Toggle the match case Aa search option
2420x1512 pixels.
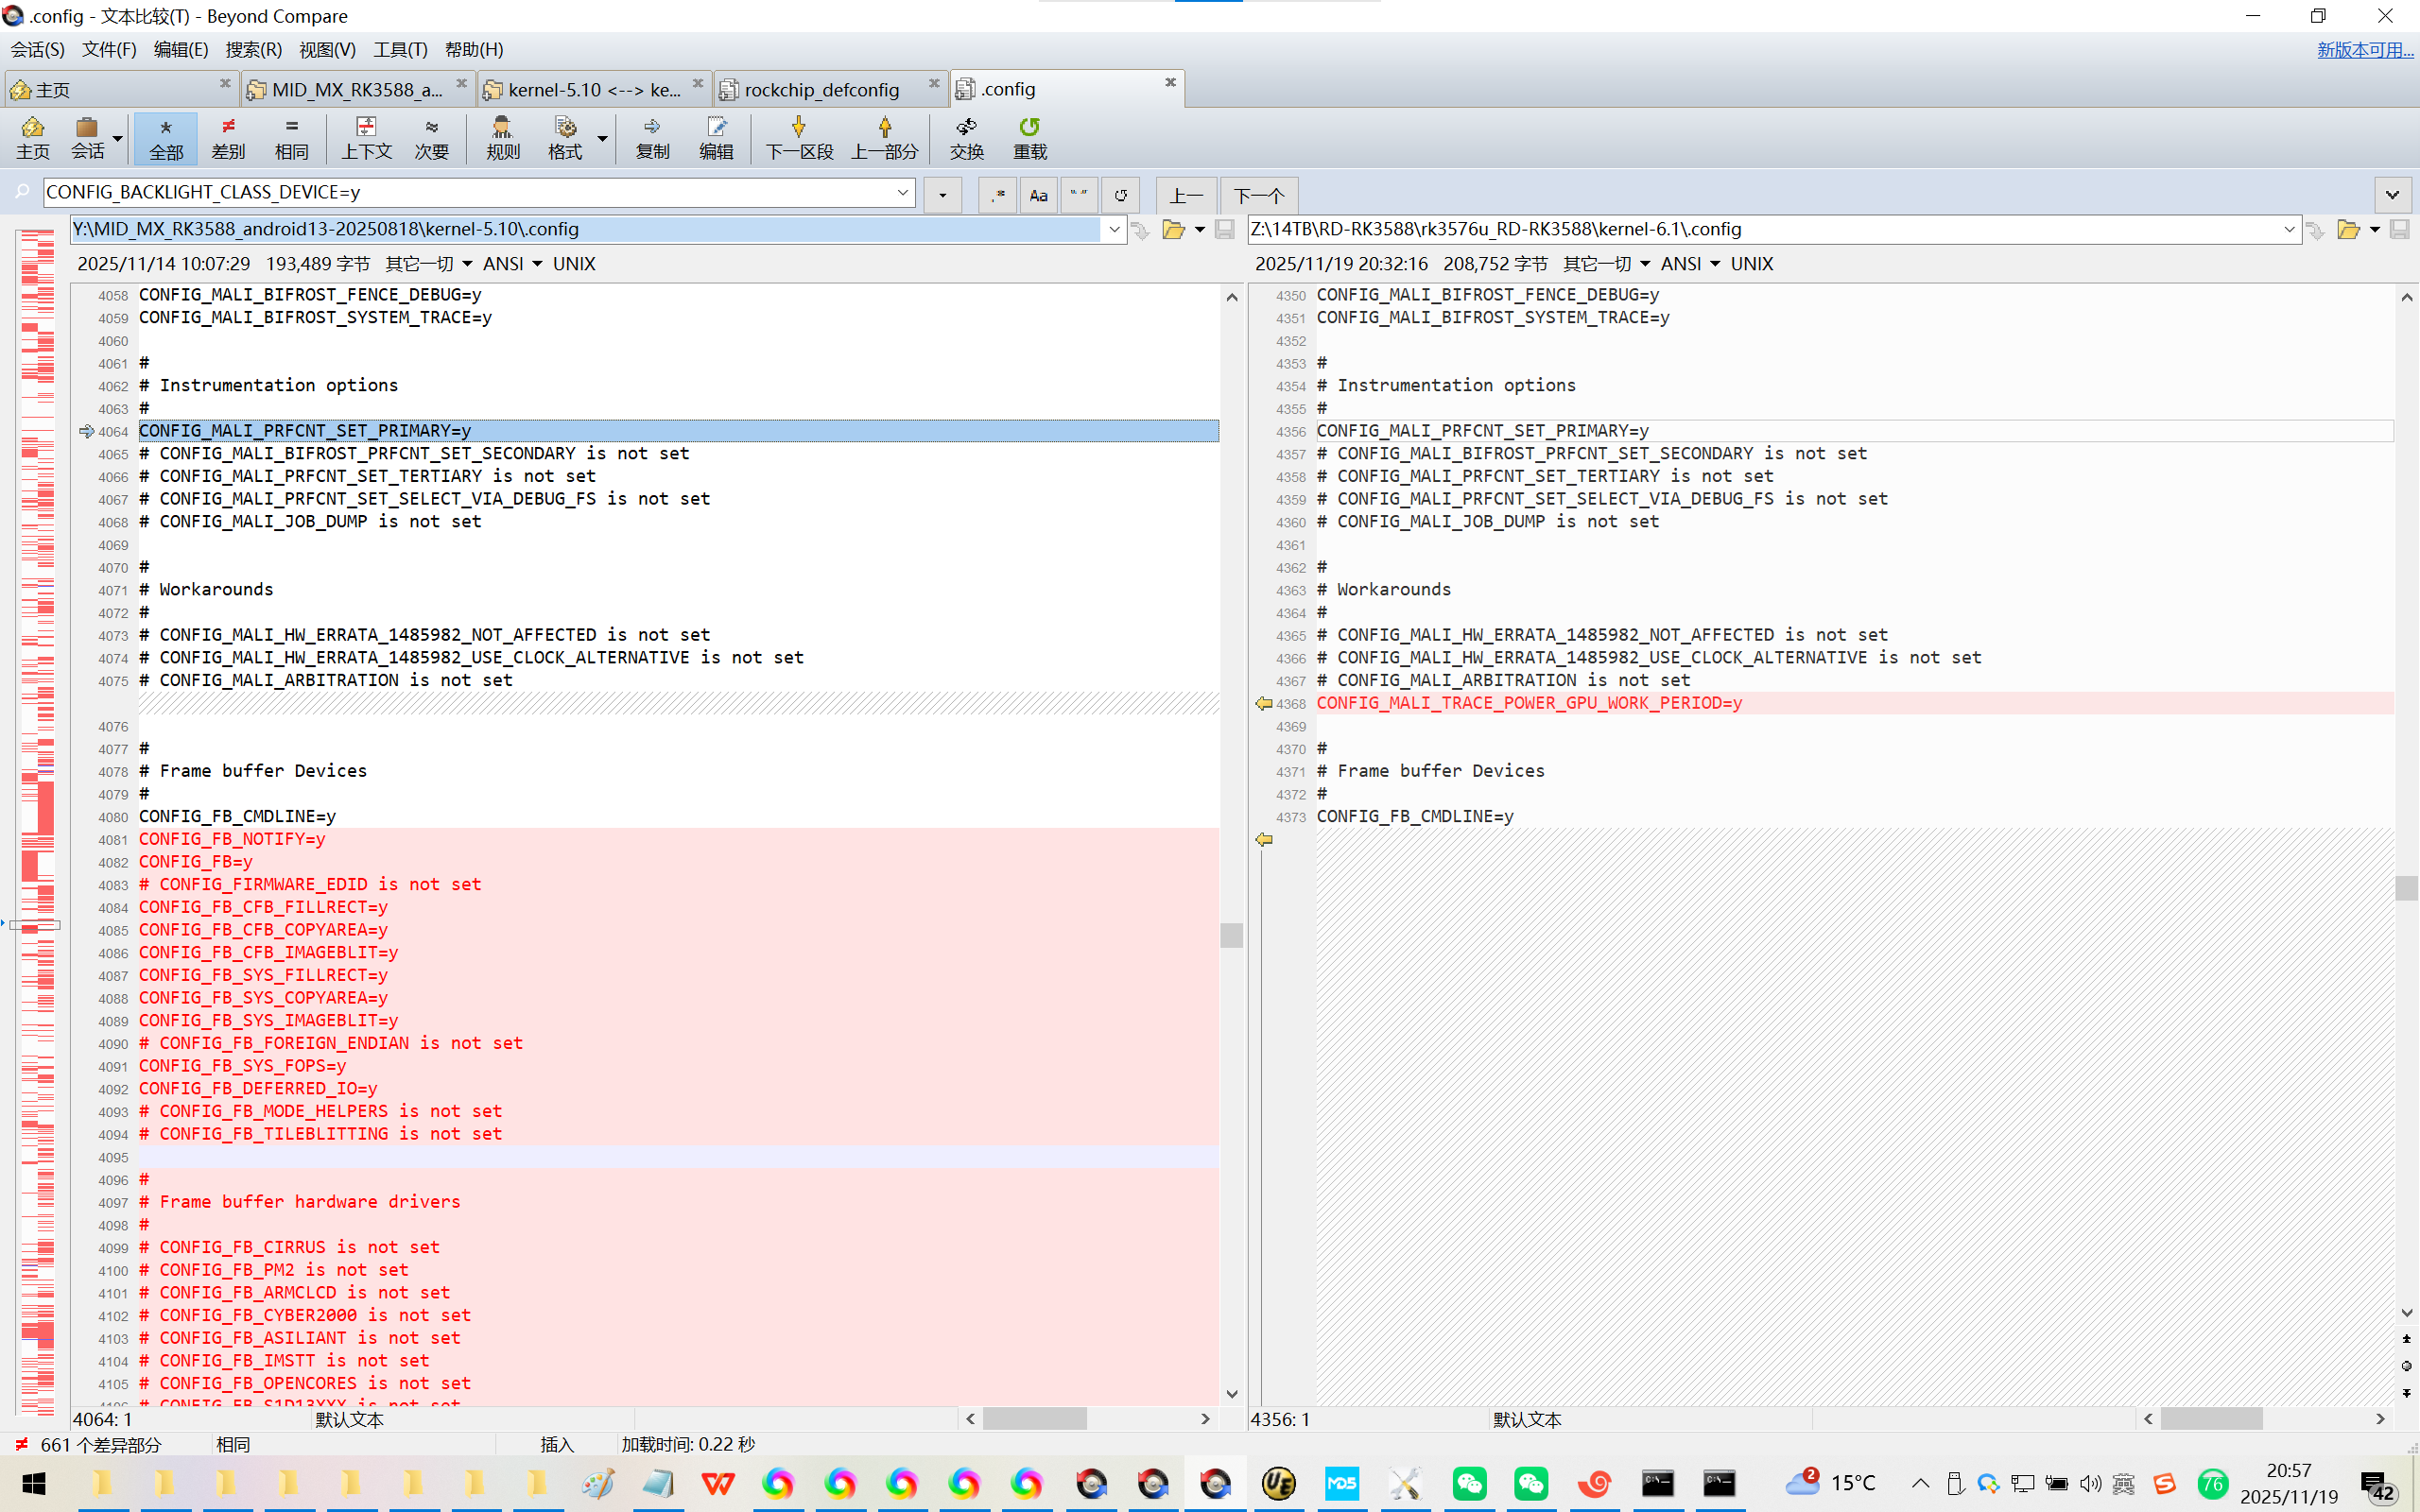click(1038, 195)
